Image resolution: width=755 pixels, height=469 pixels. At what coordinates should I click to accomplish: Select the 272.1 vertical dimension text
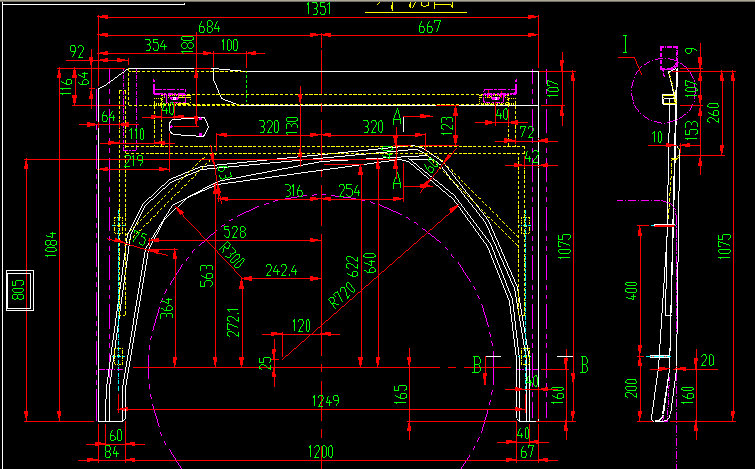click(233, 321)
